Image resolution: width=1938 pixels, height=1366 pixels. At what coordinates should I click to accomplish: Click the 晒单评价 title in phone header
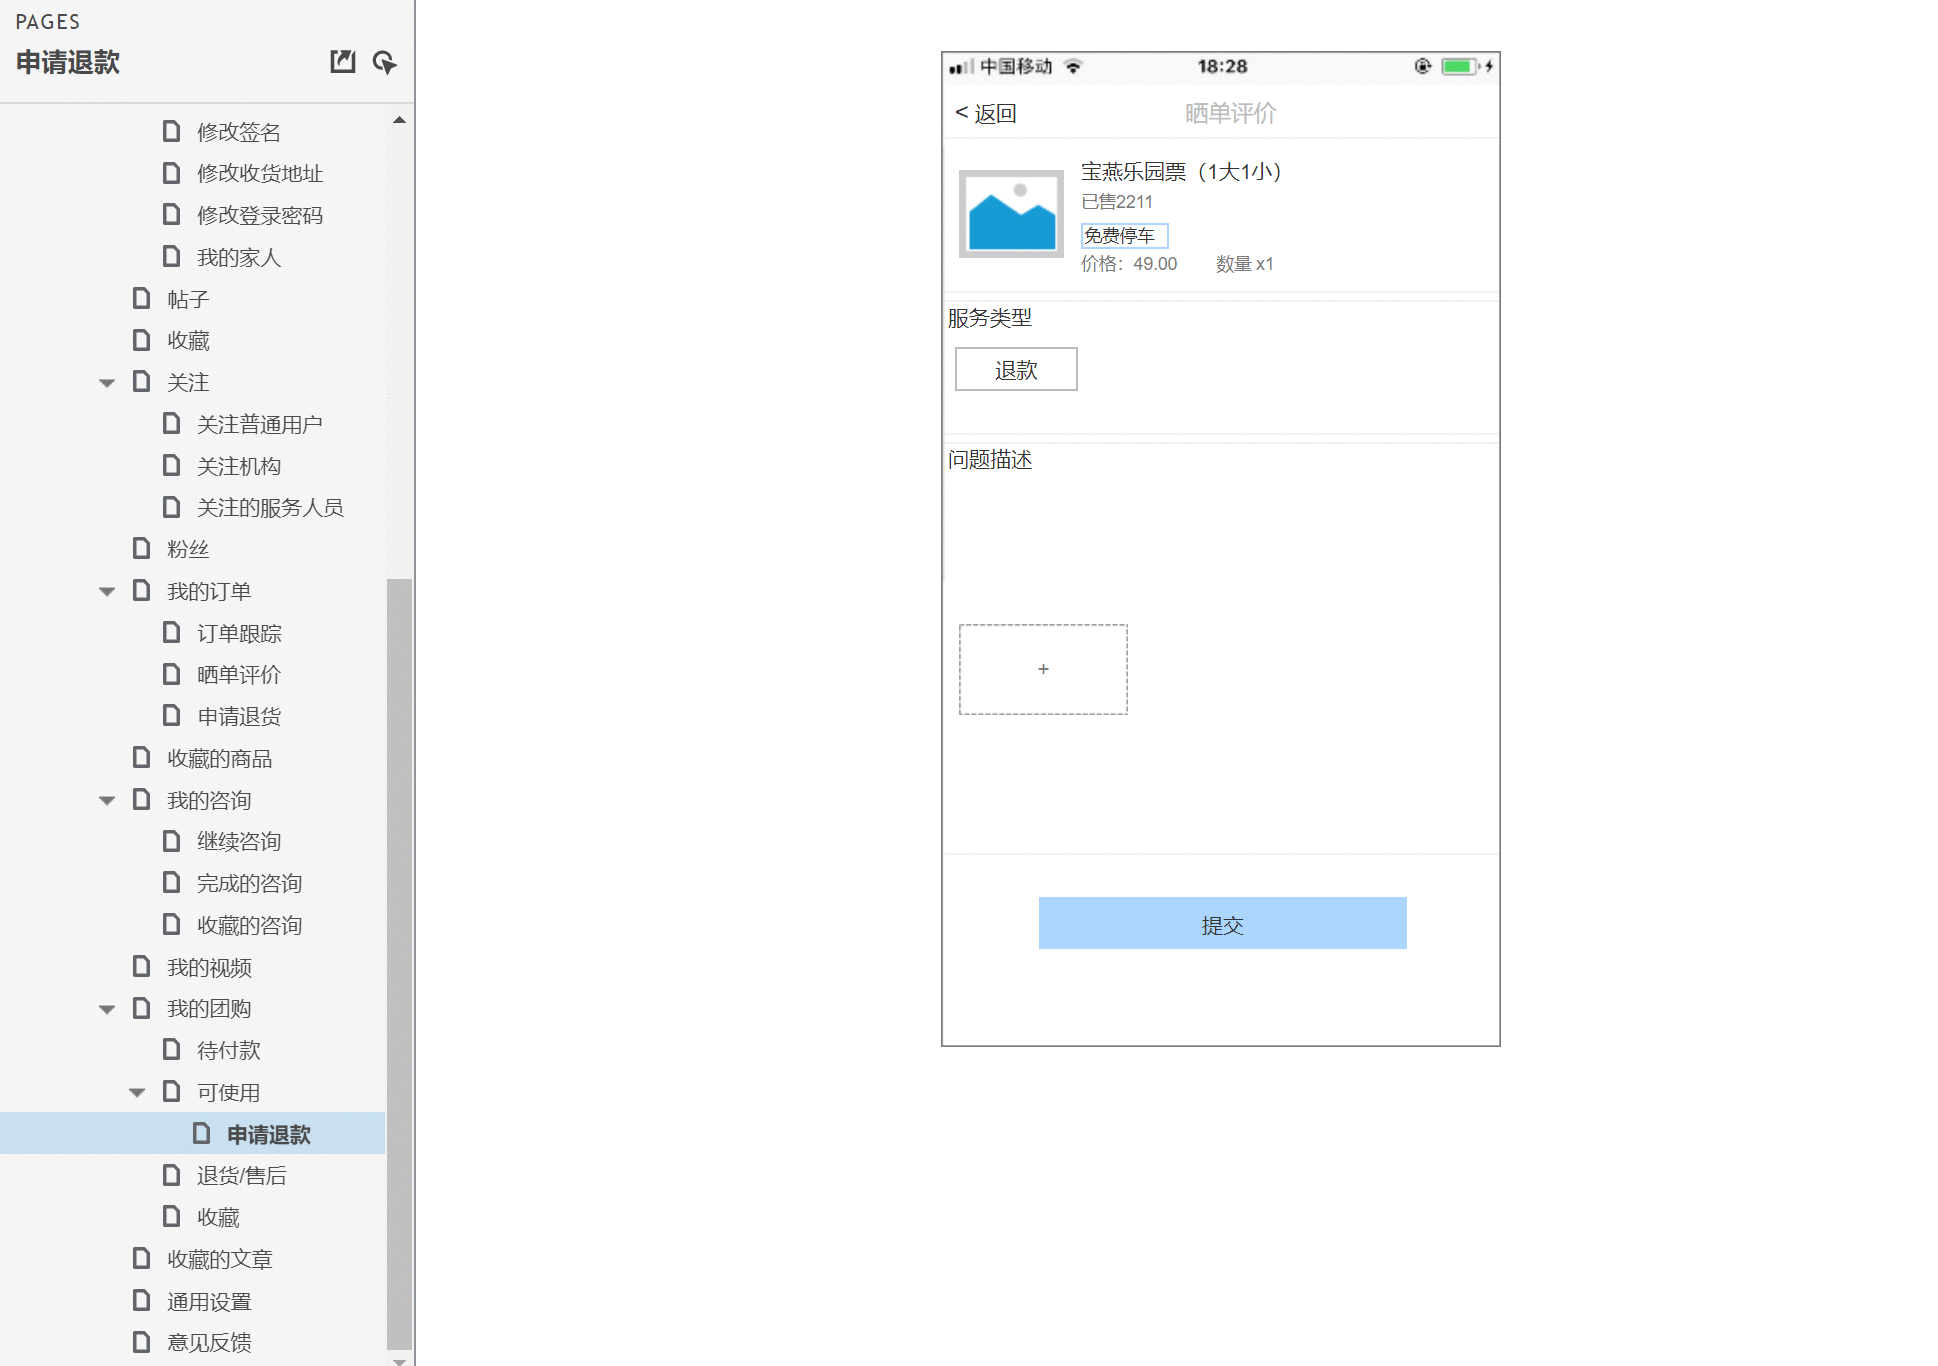1230,113
